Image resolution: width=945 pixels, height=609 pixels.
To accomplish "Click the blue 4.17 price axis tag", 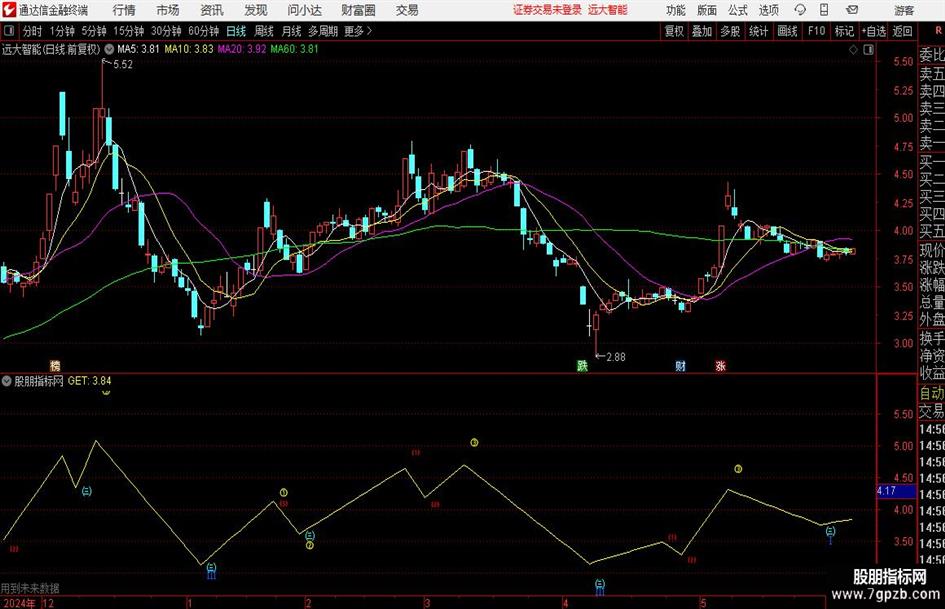I will pyautogui.click(x=896, y=491).
